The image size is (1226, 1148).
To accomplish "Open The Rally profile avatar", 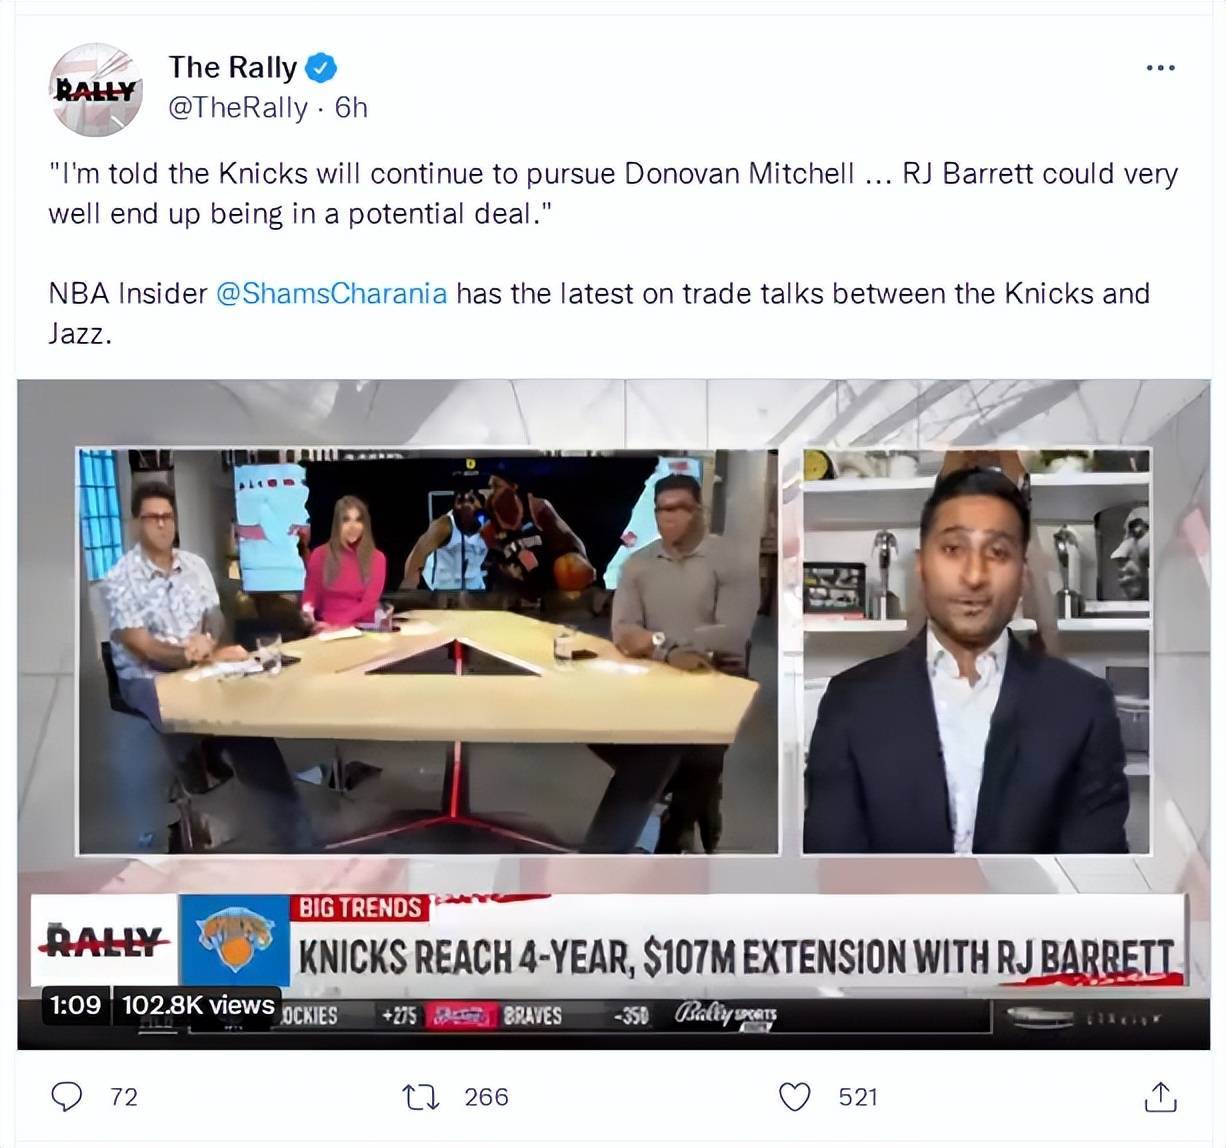I will [96, 89].
